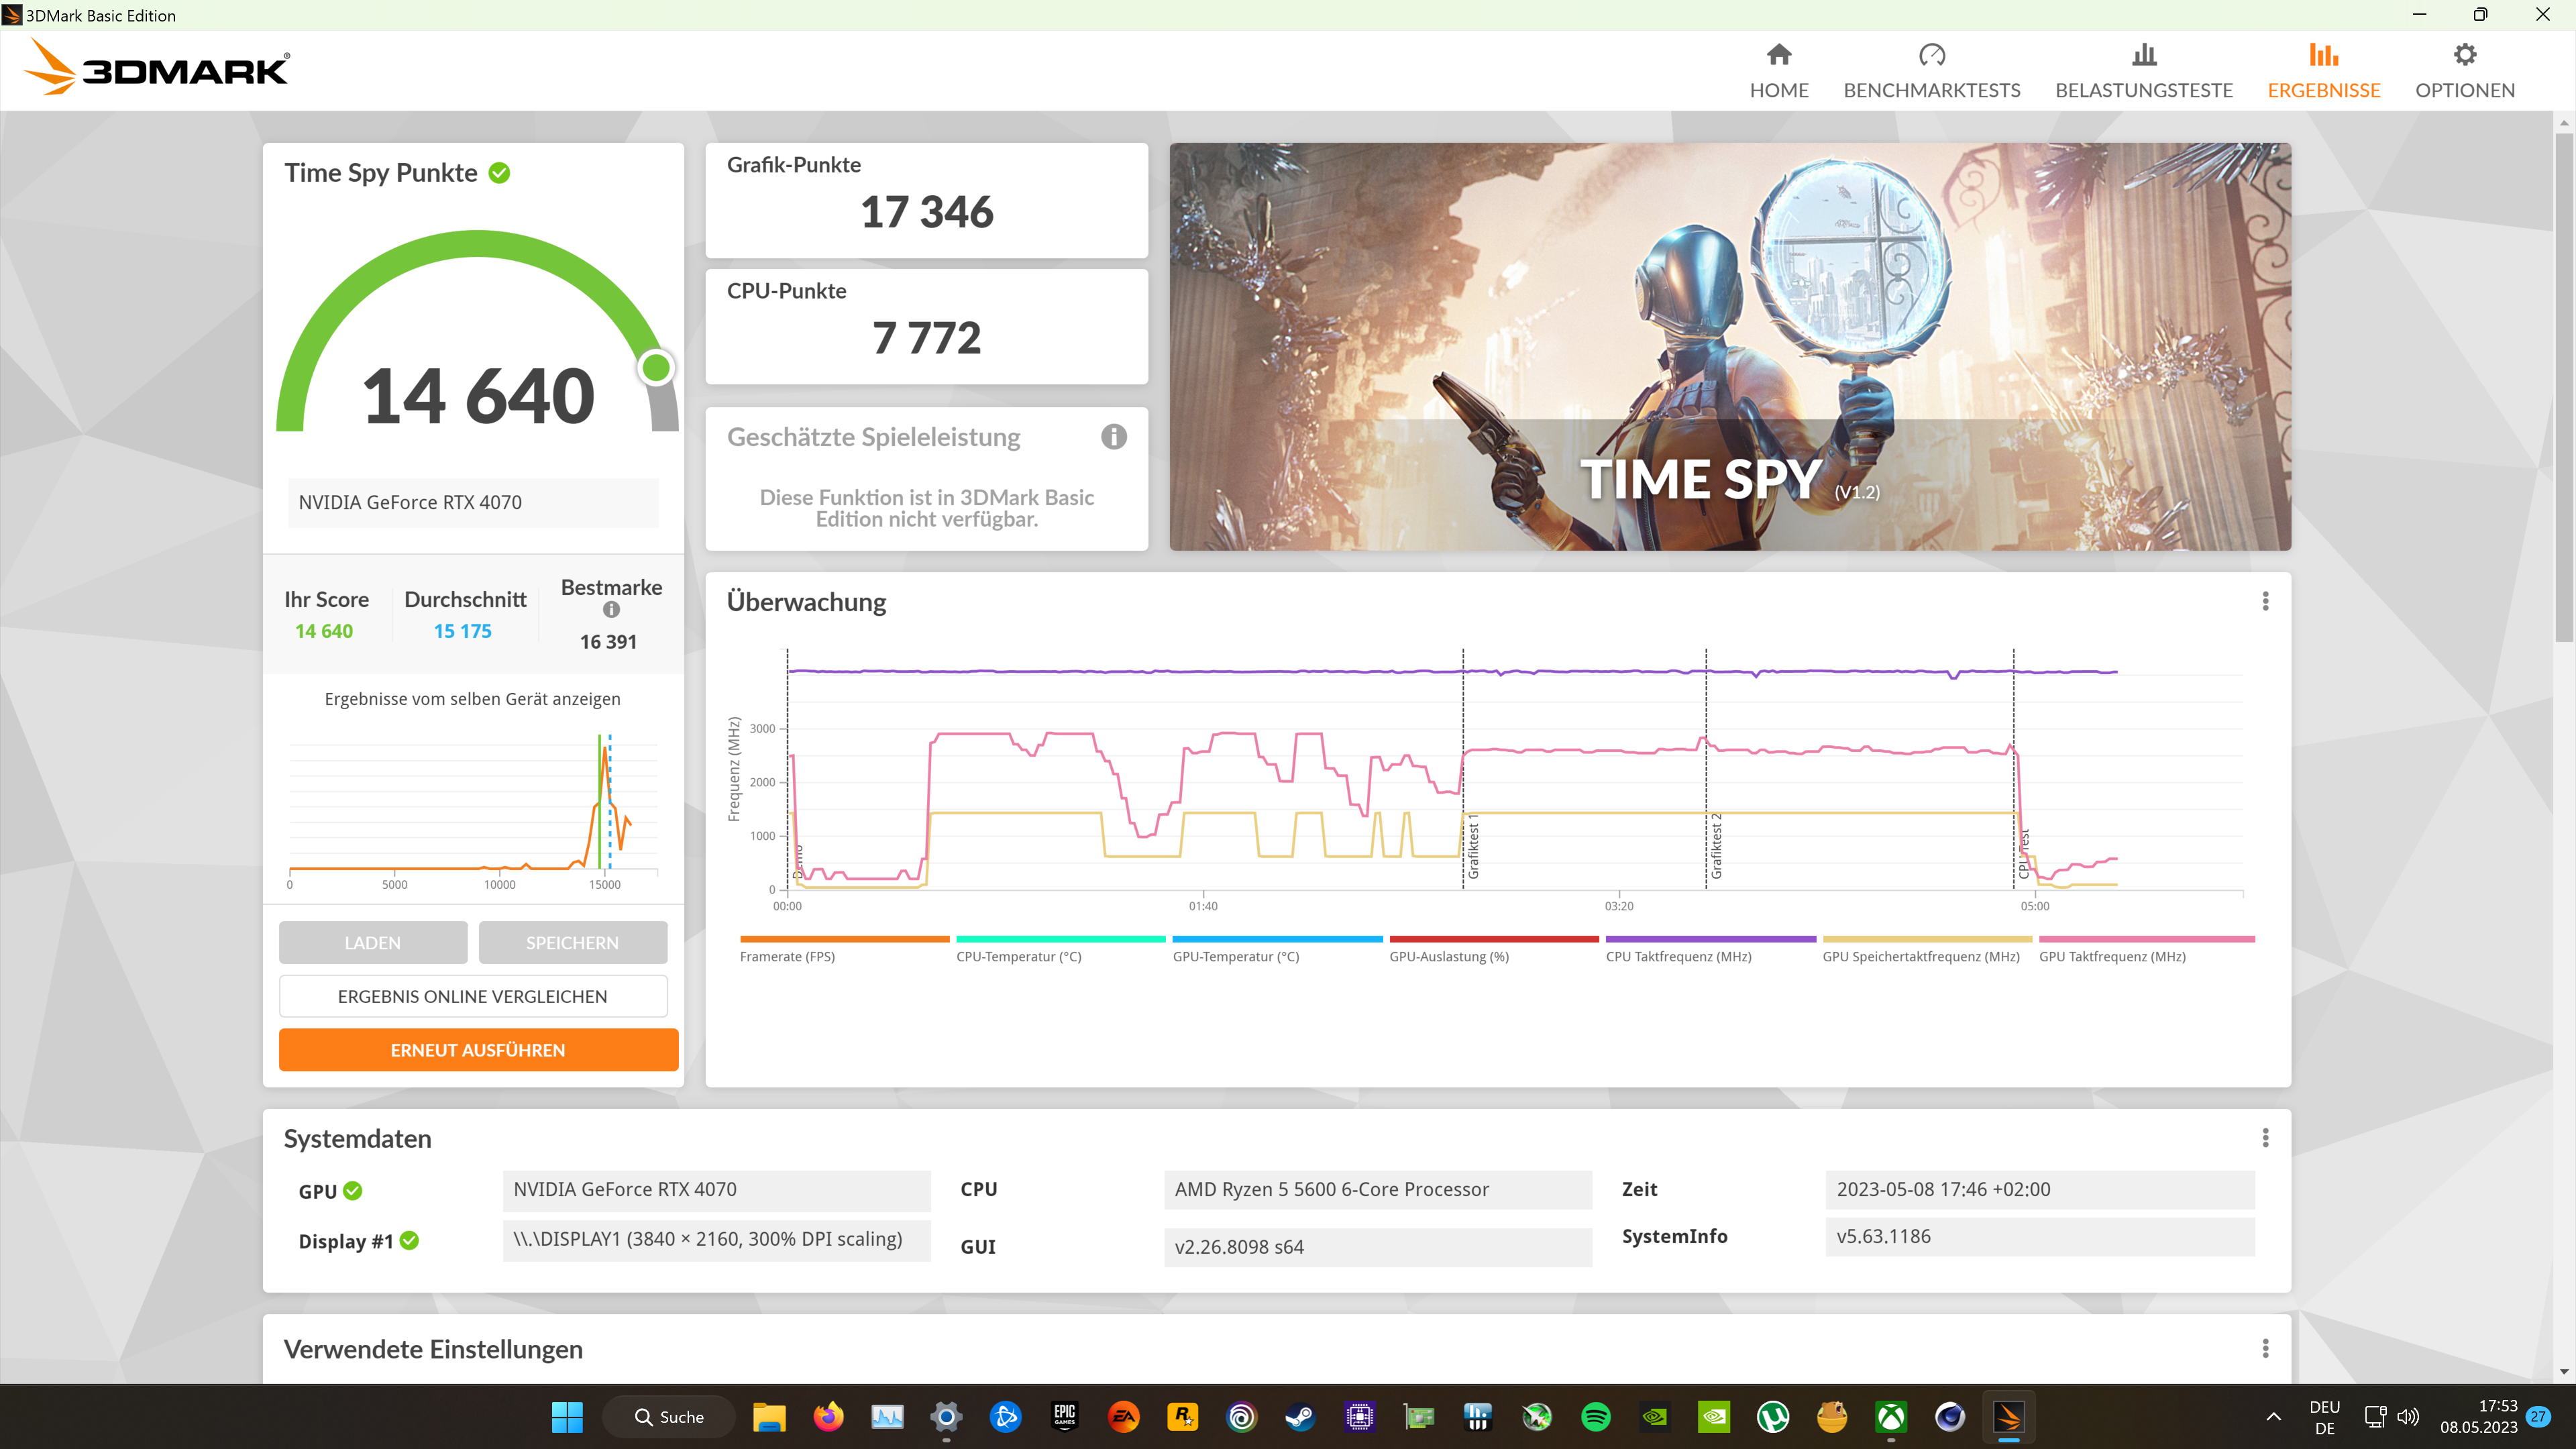The height and width of the screenshot is (1449, 2576).
Task: Open Spotify from the taskbar
Action: [1596, 1417]
